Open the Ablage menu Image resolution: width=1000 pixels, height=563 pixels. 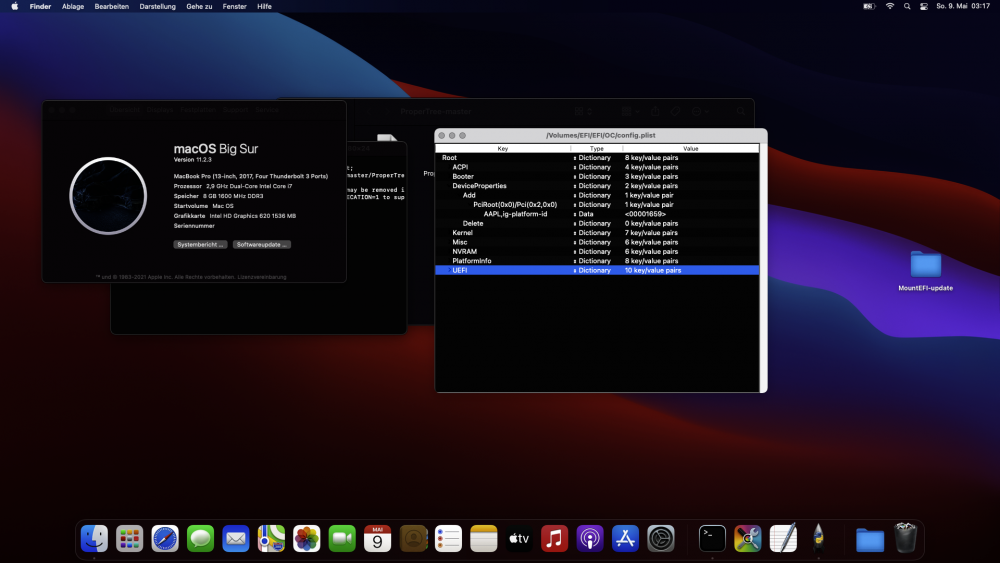pos(73,6)
